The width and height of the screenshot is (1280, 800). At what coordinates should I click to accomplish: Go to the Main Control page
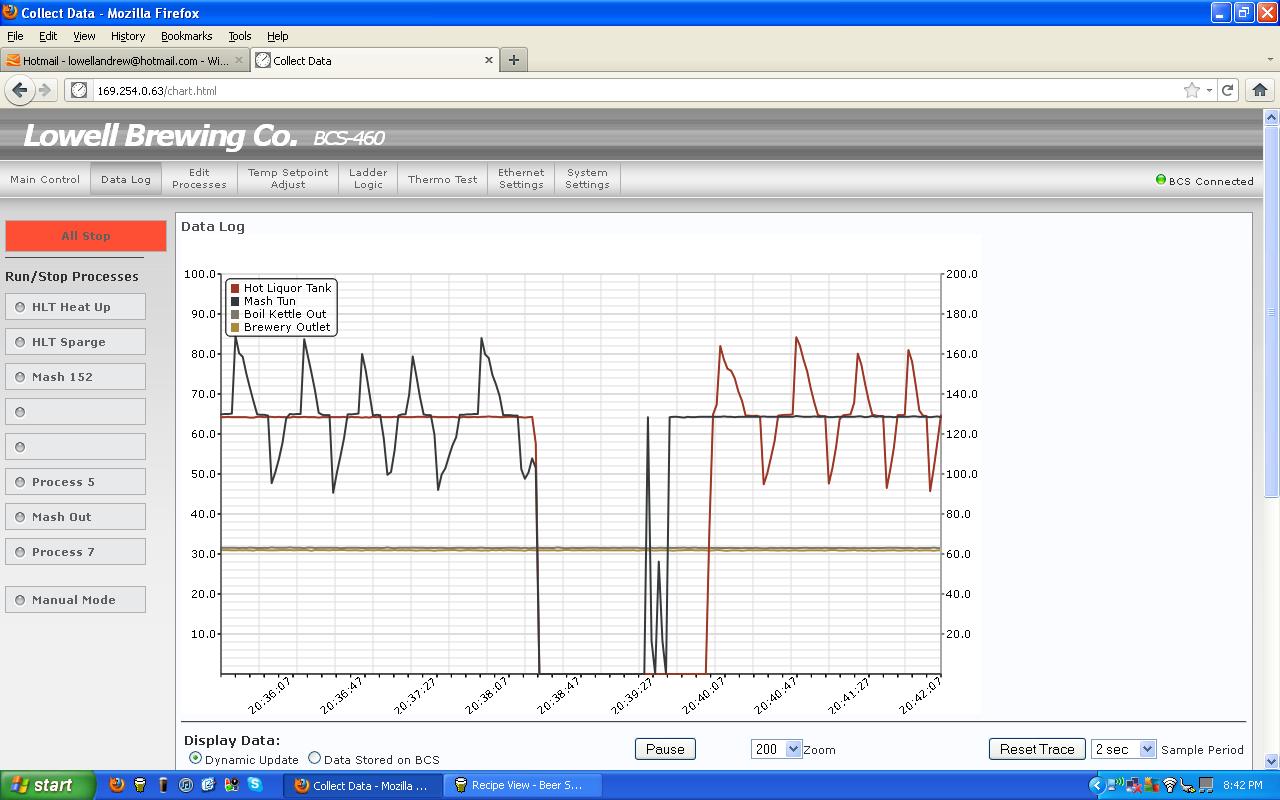pyautogui.click(x=45, y=180)
